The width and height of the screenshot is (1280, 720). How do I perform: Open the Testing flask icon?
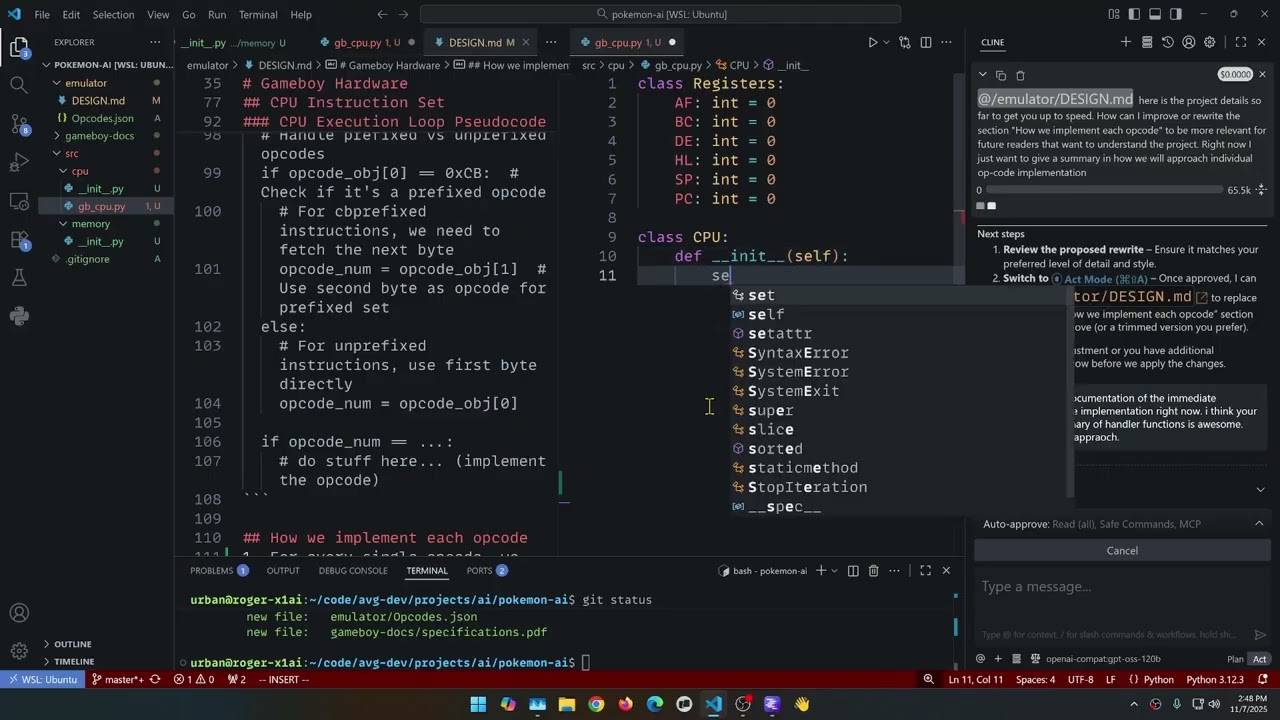tap(19, 278)
